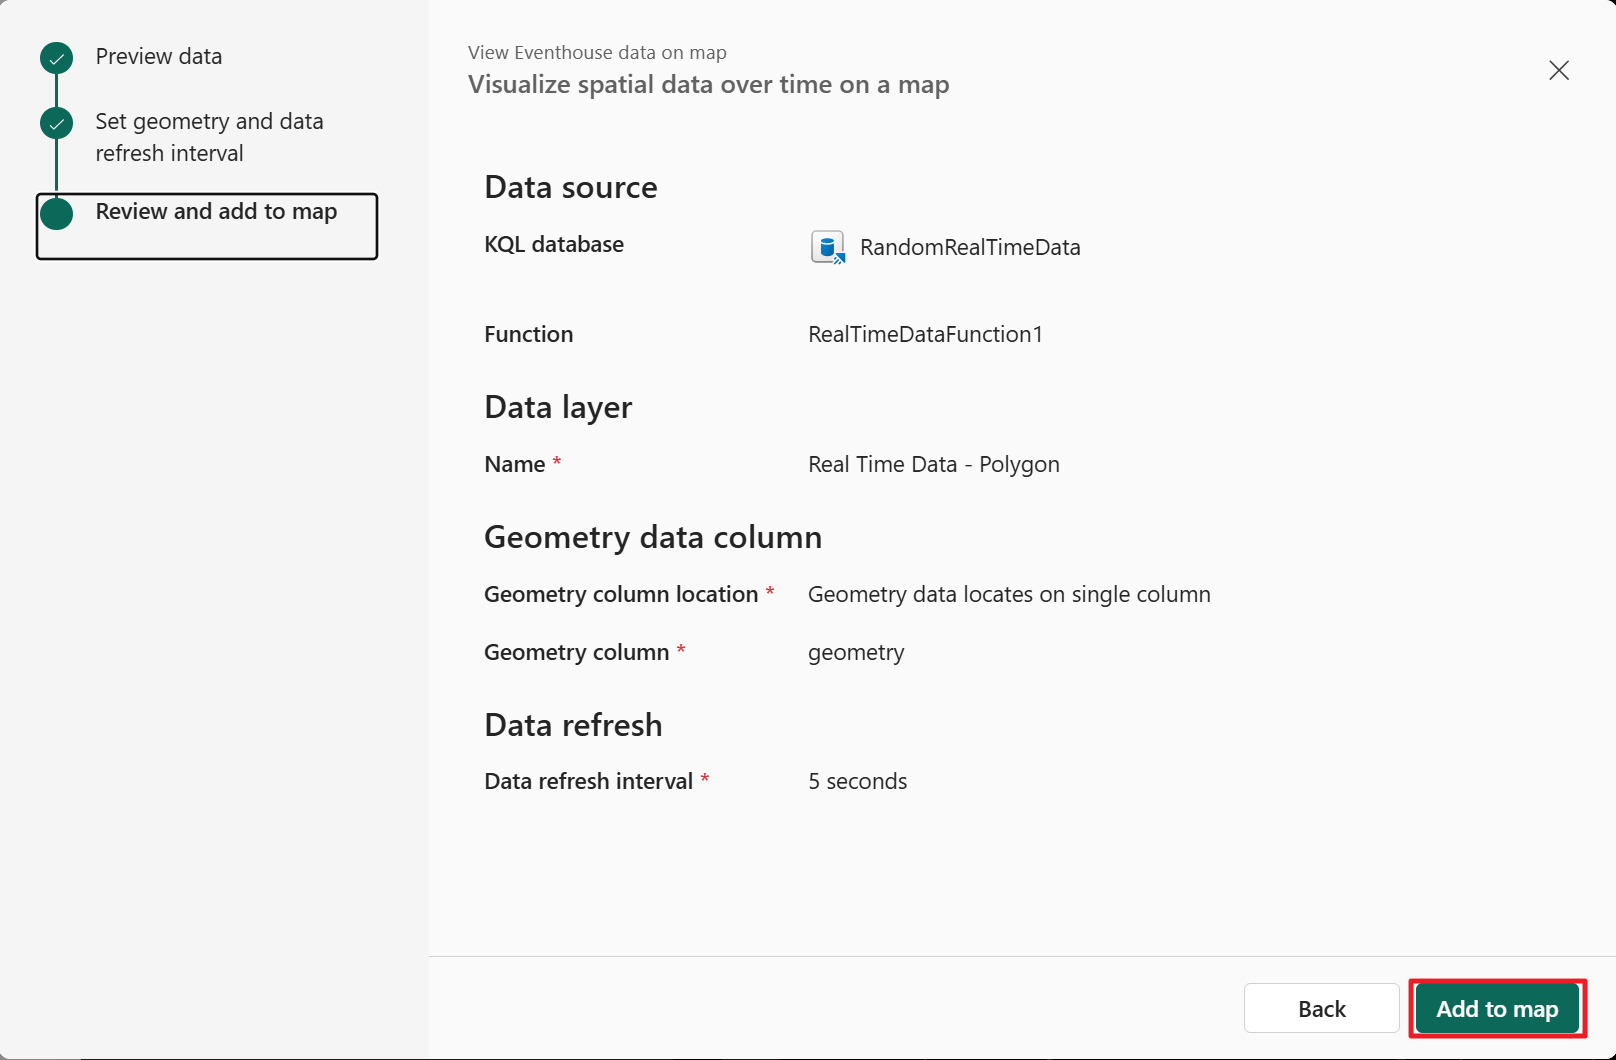Select the data layer Name value Real Time Data - Polygon
Screen dimensions: 1616x1060
tap(933, 463)
